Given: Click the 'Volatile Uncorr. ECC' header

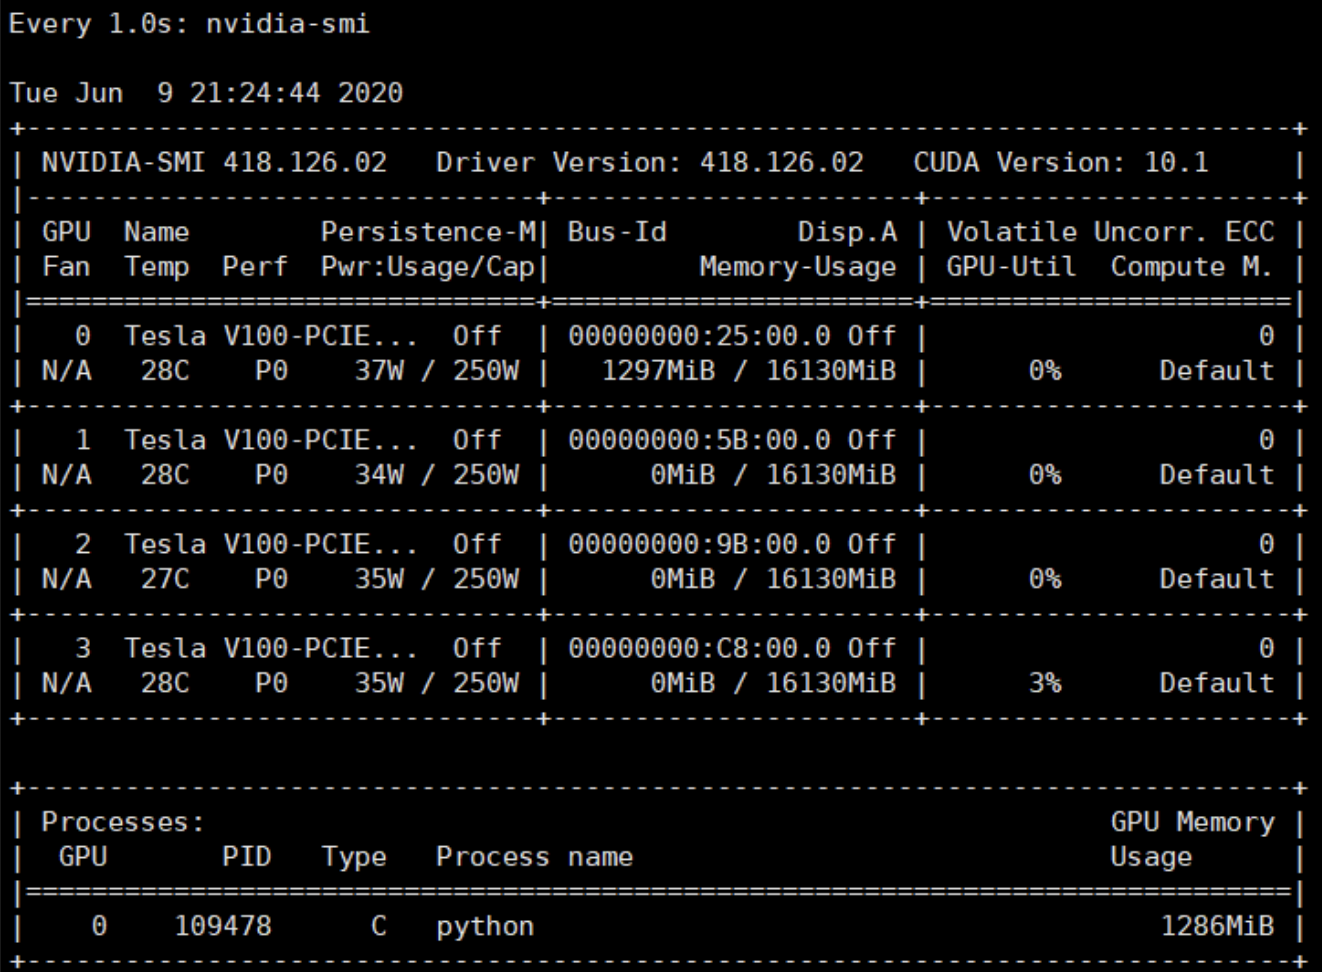Looking at the screenshot, I should pyautogui.click(x=1111, y=232).
